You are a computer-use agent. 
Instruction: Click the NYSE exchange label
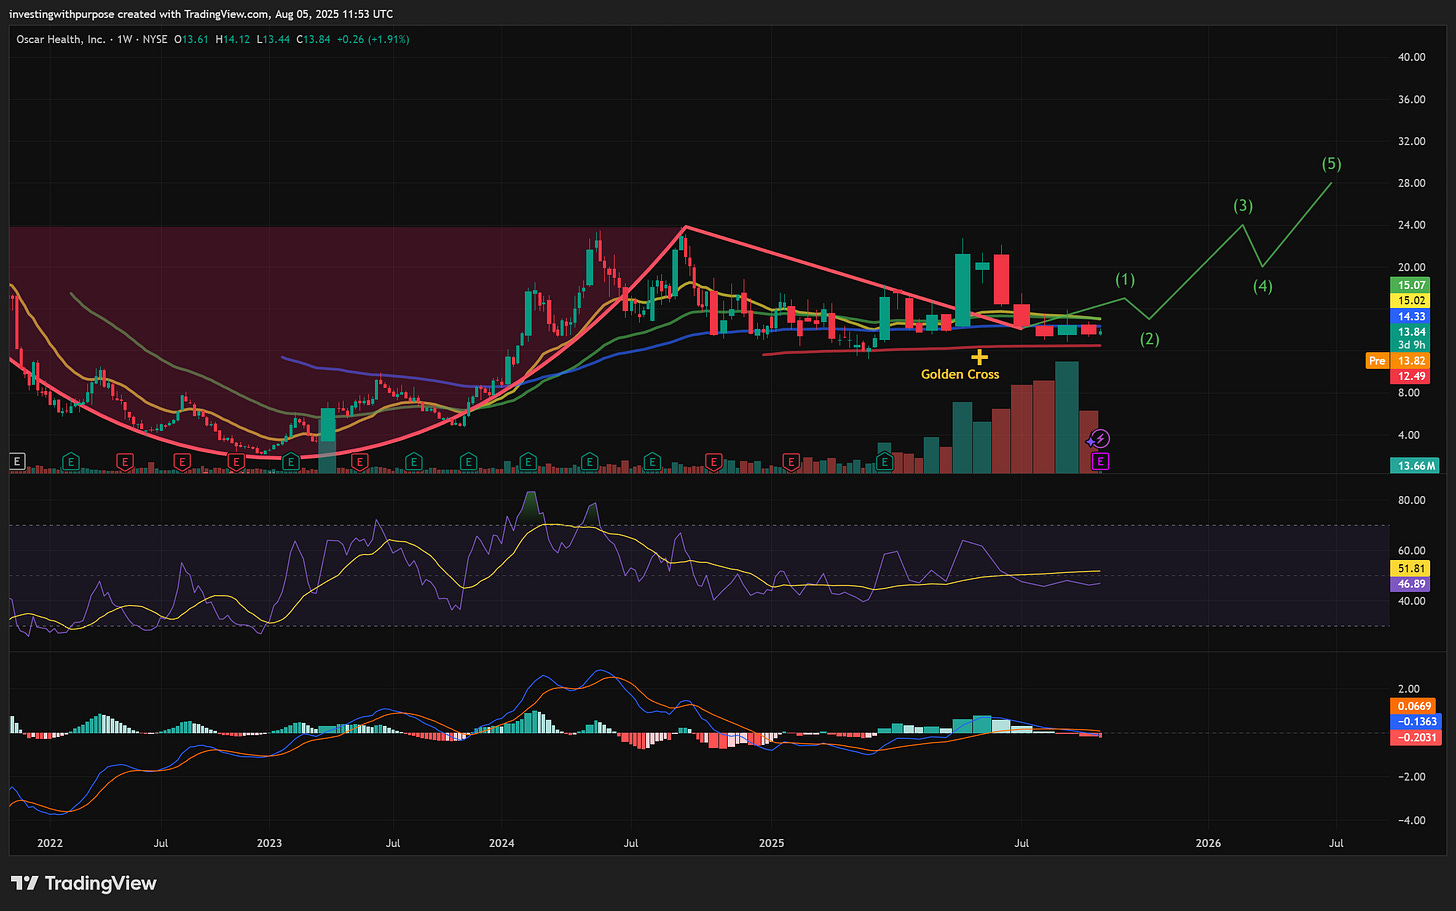pyautogui.click(x=155, y=40)
